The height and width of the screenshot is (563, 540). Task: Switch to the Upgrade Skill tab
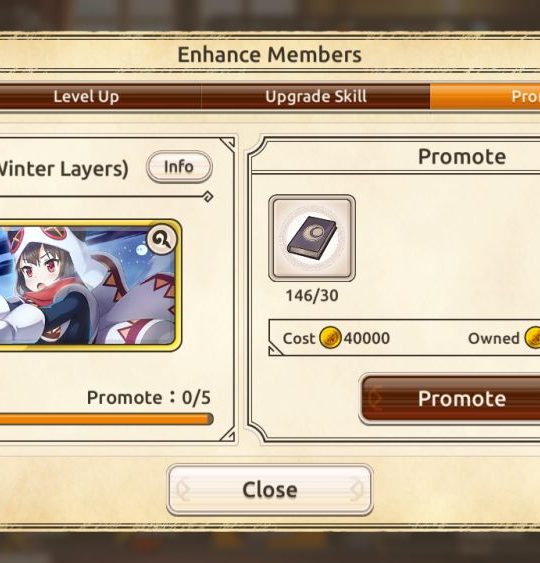click(x=316, y=97)
